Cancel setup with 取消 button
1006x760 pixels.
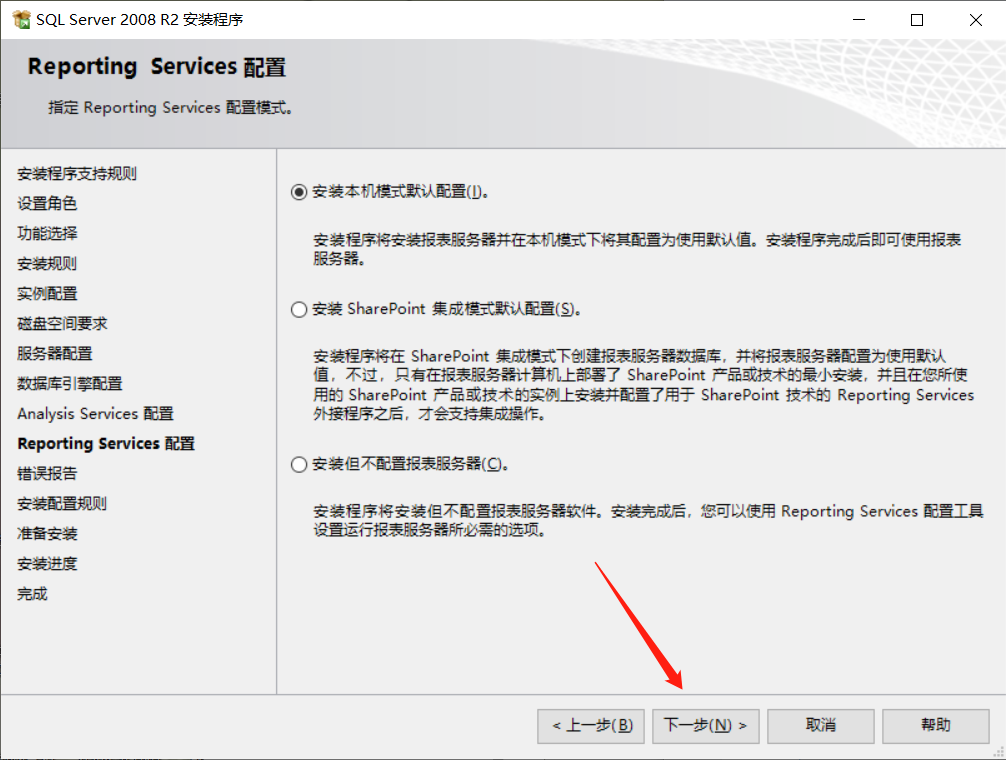coord(821,726)
